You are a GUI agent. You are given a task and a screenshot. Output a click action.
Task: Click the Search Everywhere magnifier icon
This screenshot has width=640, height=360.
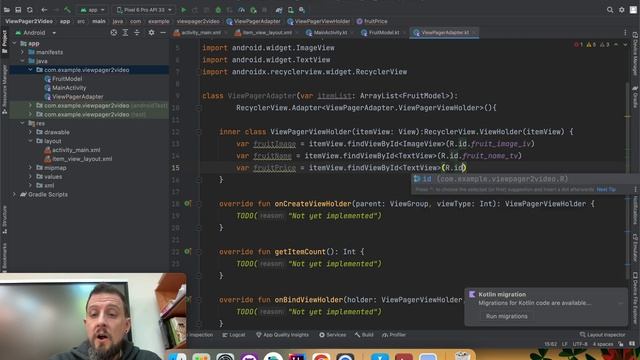point(610,10)
